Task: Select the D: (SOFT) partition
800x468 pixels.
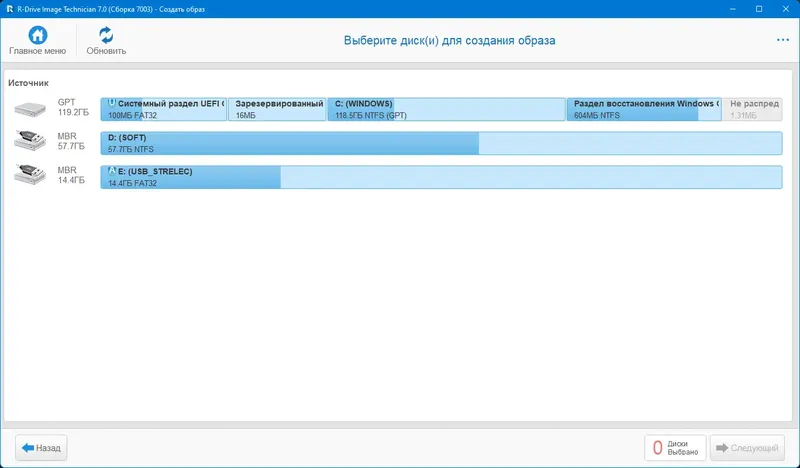Action: click(x=441, y=143)
